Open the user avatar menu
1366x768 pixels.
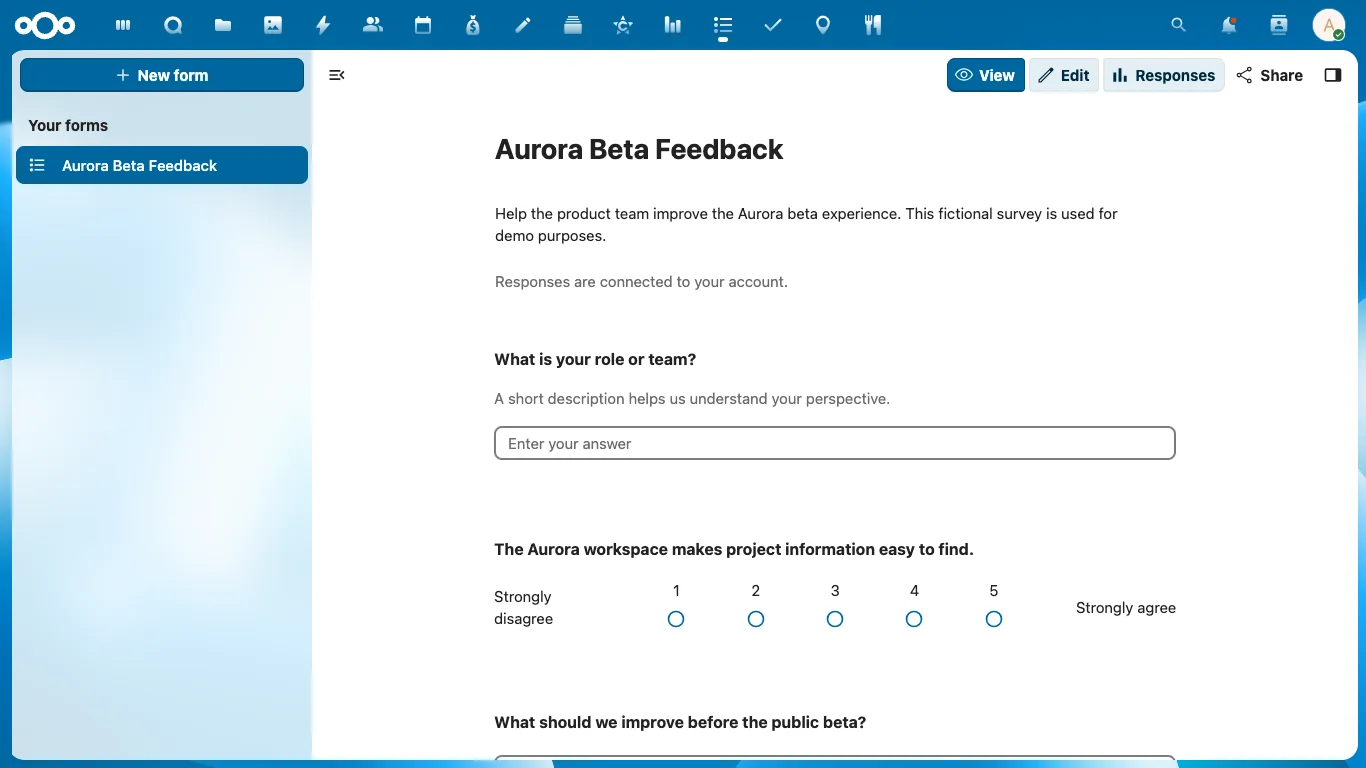point(1329,25)
